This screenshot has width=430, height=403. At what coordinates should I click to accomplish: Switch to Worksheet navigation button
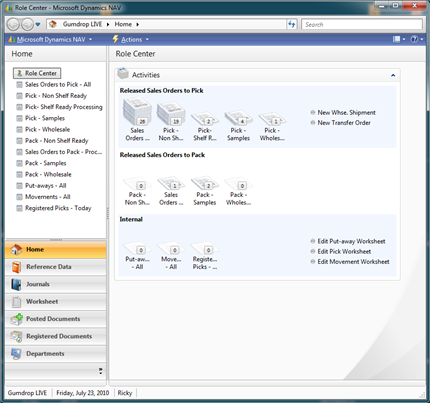[56, 302]
